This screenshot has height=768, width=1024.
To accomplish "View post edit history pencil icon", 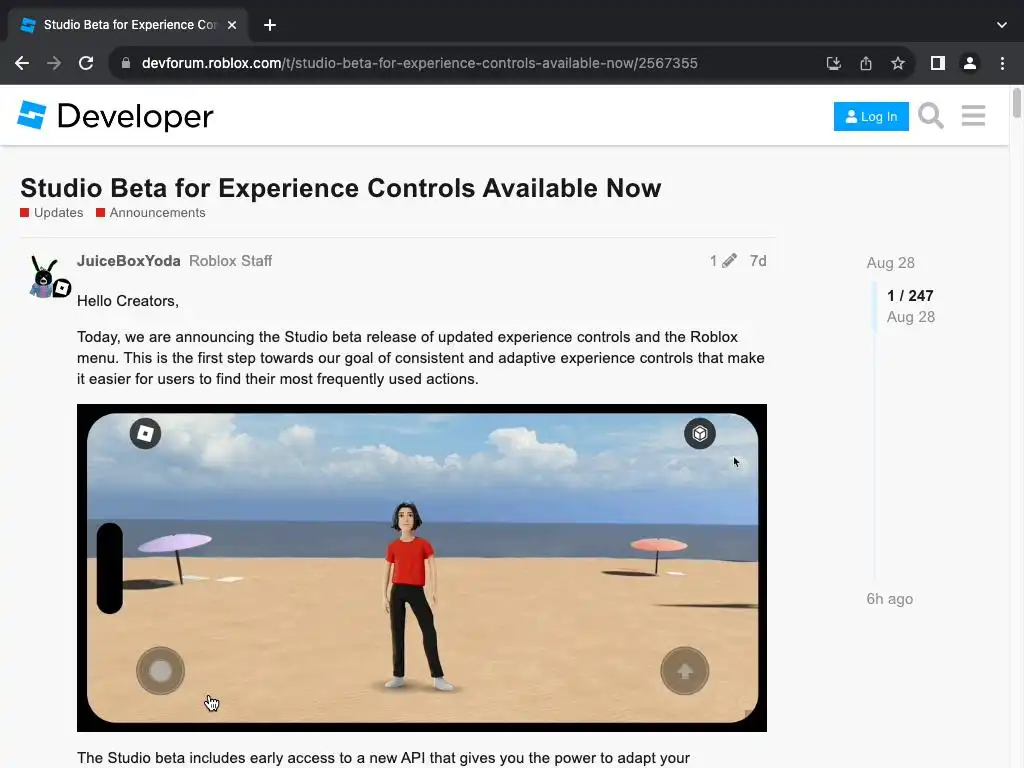I will pyautogui.click(x=724, y=261).
